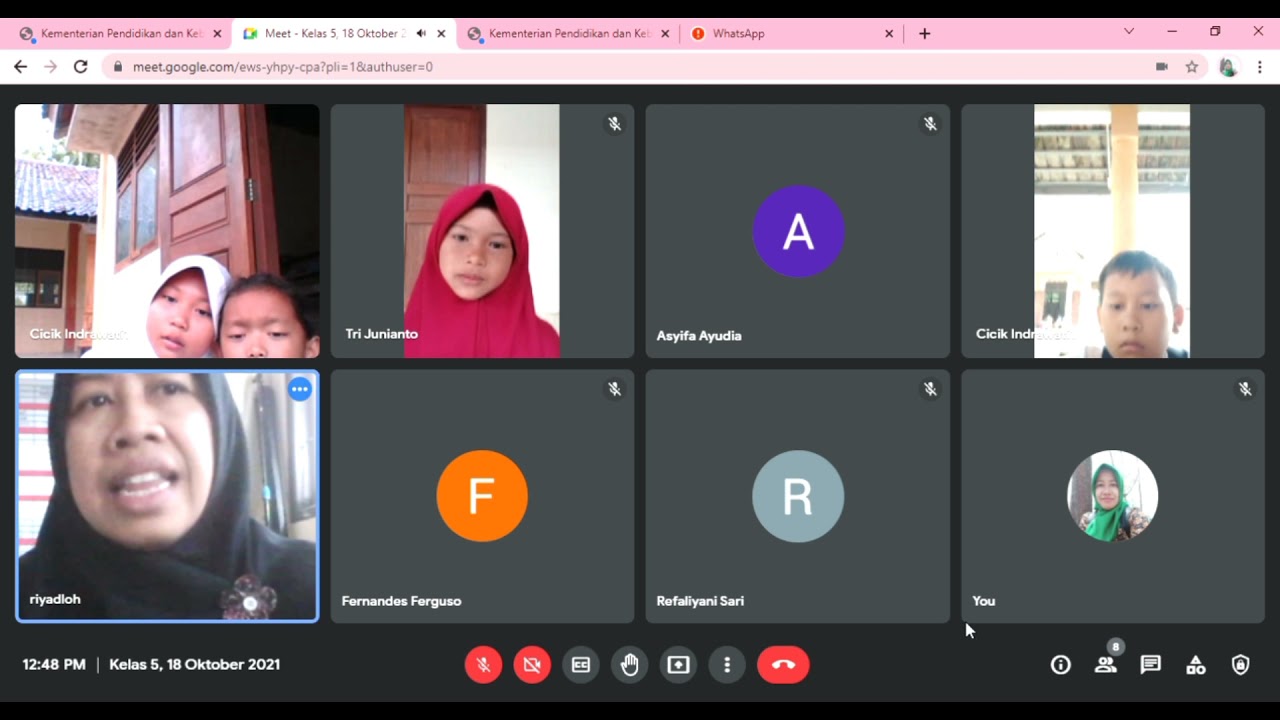
Task: Open more options three-dot menu in call controls
Action: tap(727, 665)
